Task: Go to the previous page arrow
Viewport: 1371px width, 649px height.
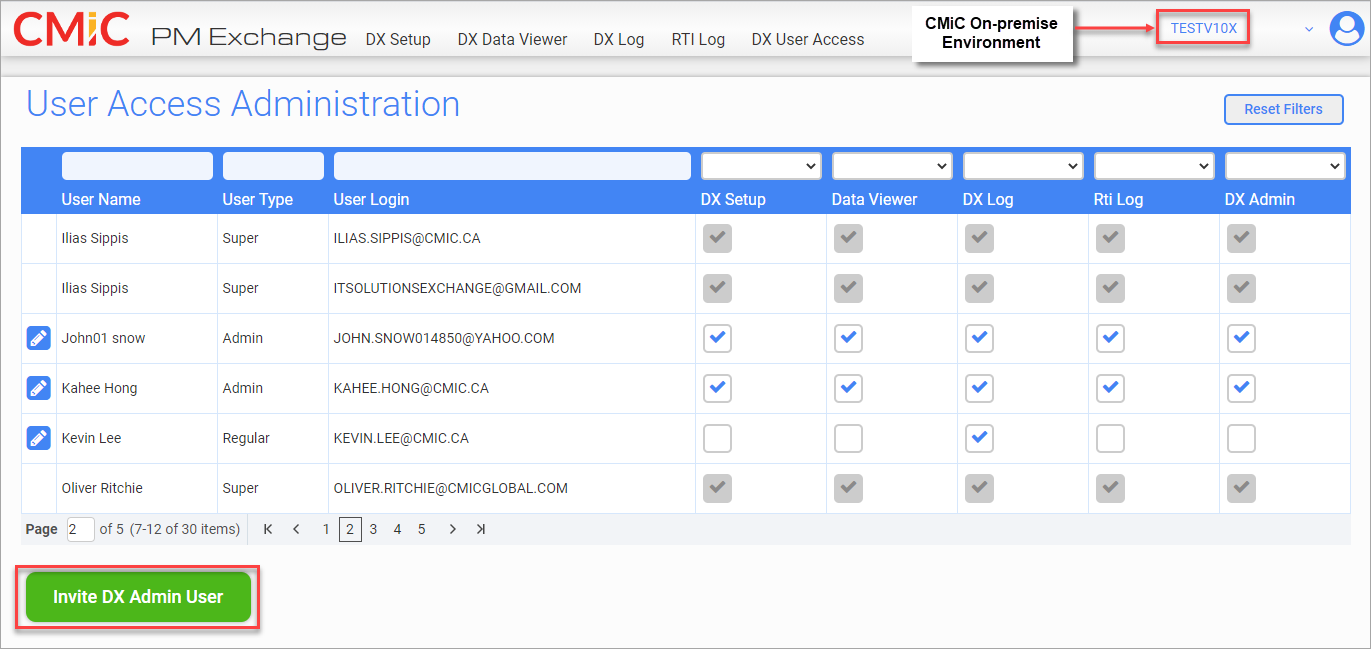Action: (x=296, y=529)
